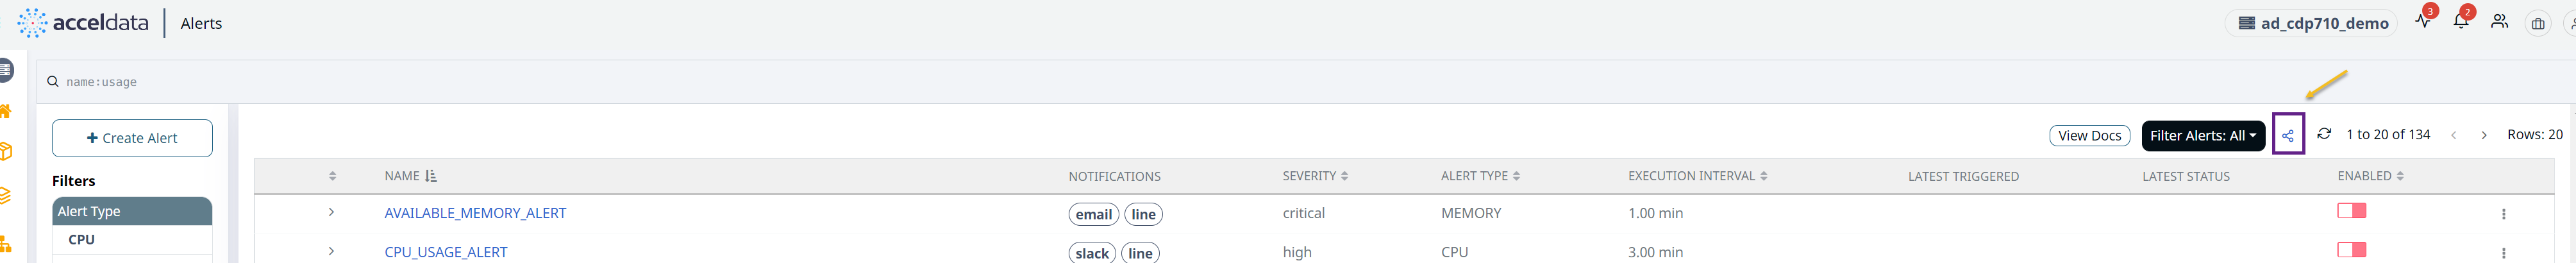Open the notifications bell
Image resolution: width=2576 pixels, height=263 pixels.
[2460, 22]
